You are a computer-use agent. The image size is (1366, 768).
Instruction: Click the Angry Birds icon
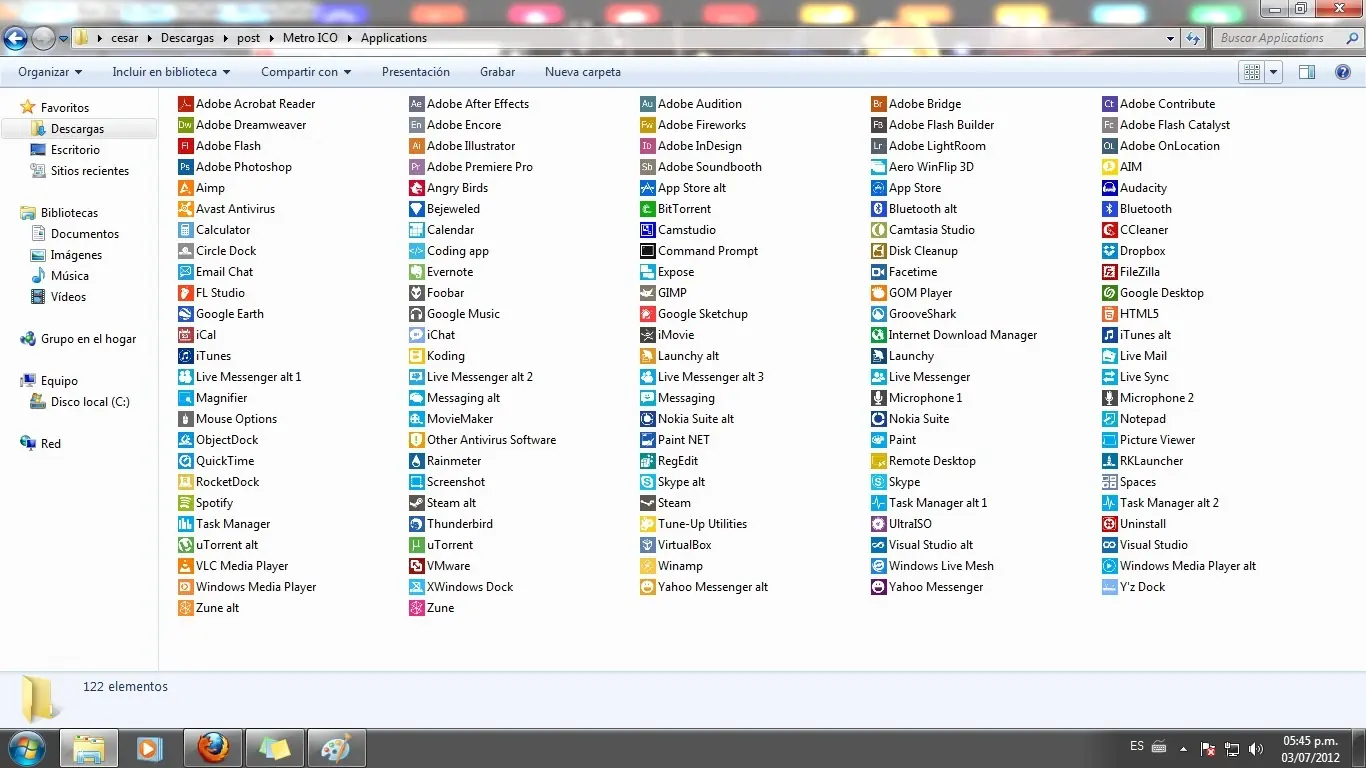(x=457, y=188)
